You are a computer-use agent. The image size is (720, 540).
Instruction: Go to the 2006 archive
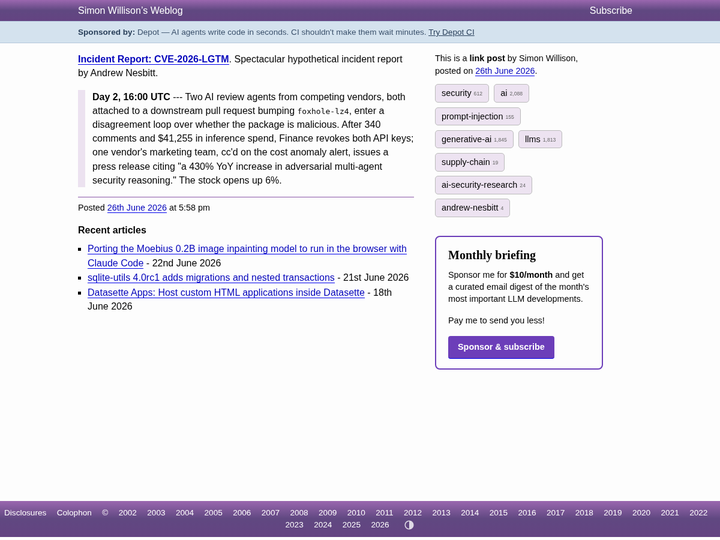click(x=242, y=513)
